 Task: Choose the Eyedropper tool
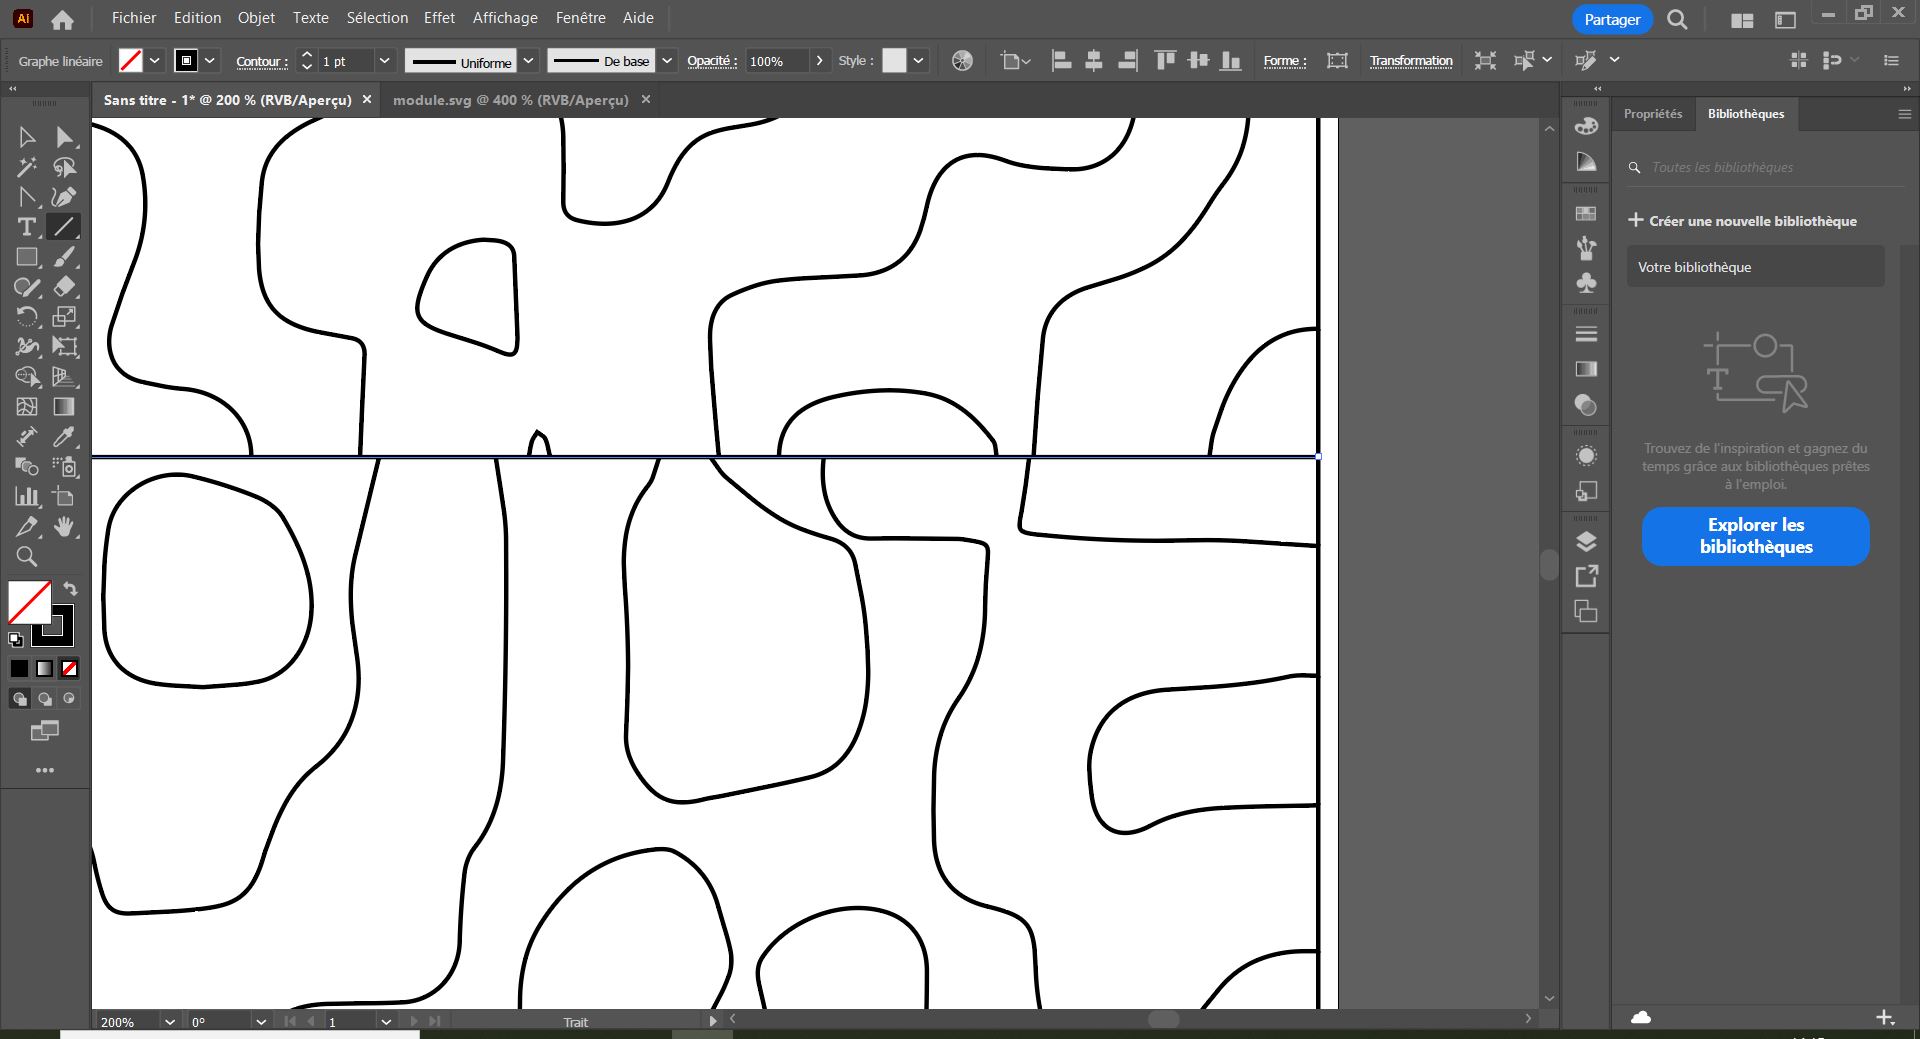click(x=64, y=437)
